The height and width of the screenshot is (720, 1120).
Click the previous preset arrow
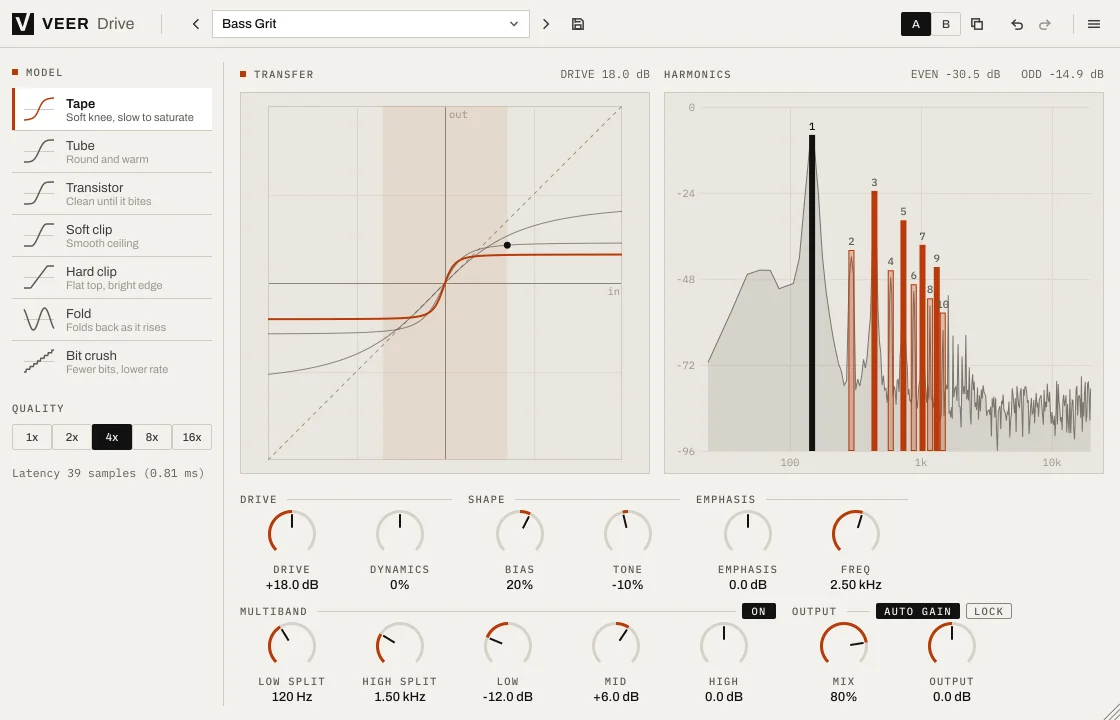click(x=196, y=24)
